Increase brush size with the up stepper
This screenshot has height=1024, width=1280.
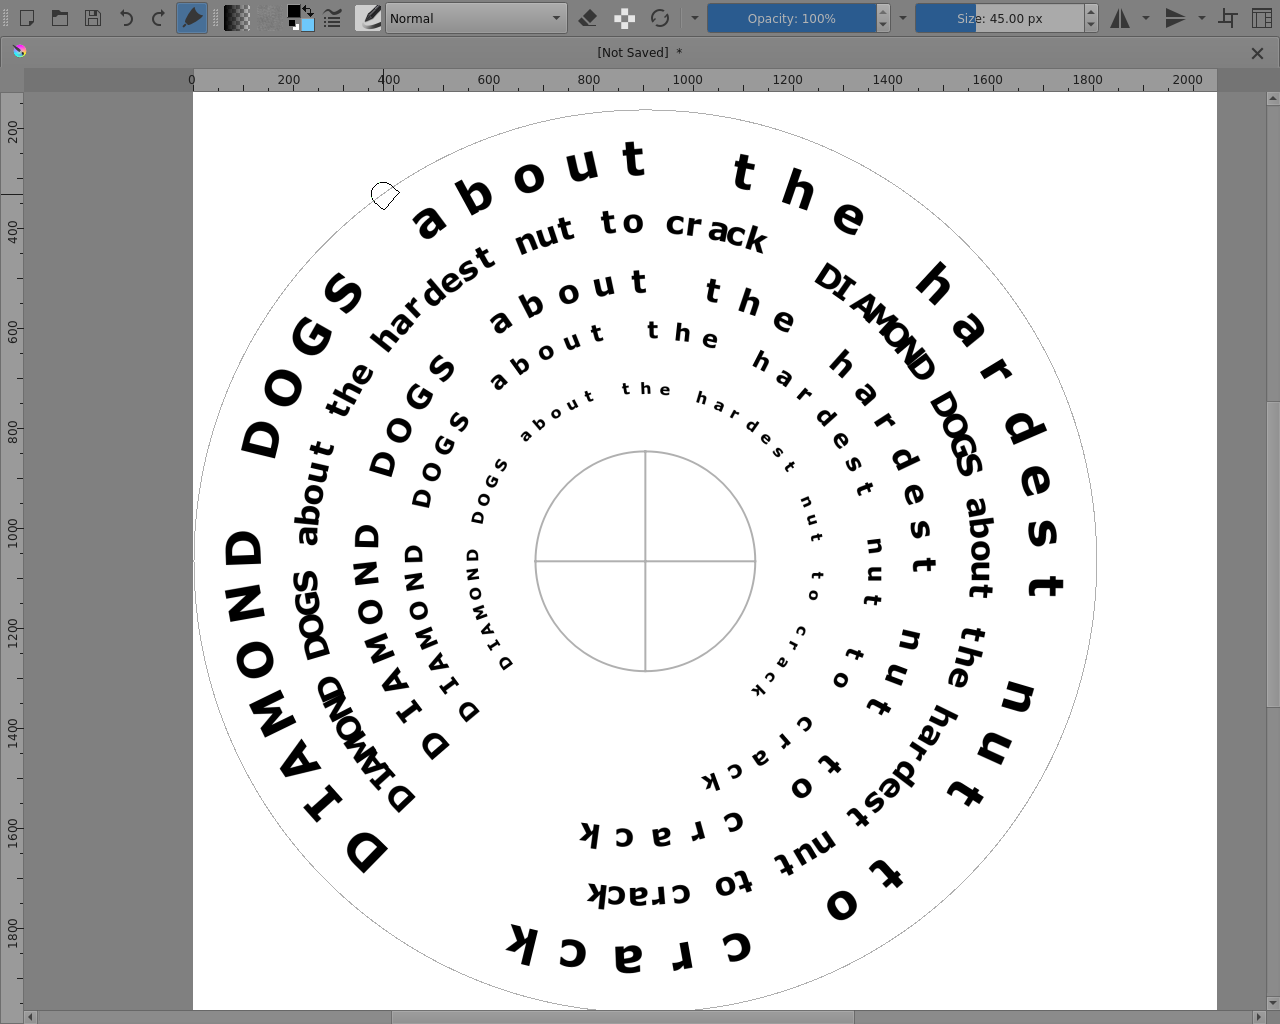pyautogui.click(x=1091, y=11)
